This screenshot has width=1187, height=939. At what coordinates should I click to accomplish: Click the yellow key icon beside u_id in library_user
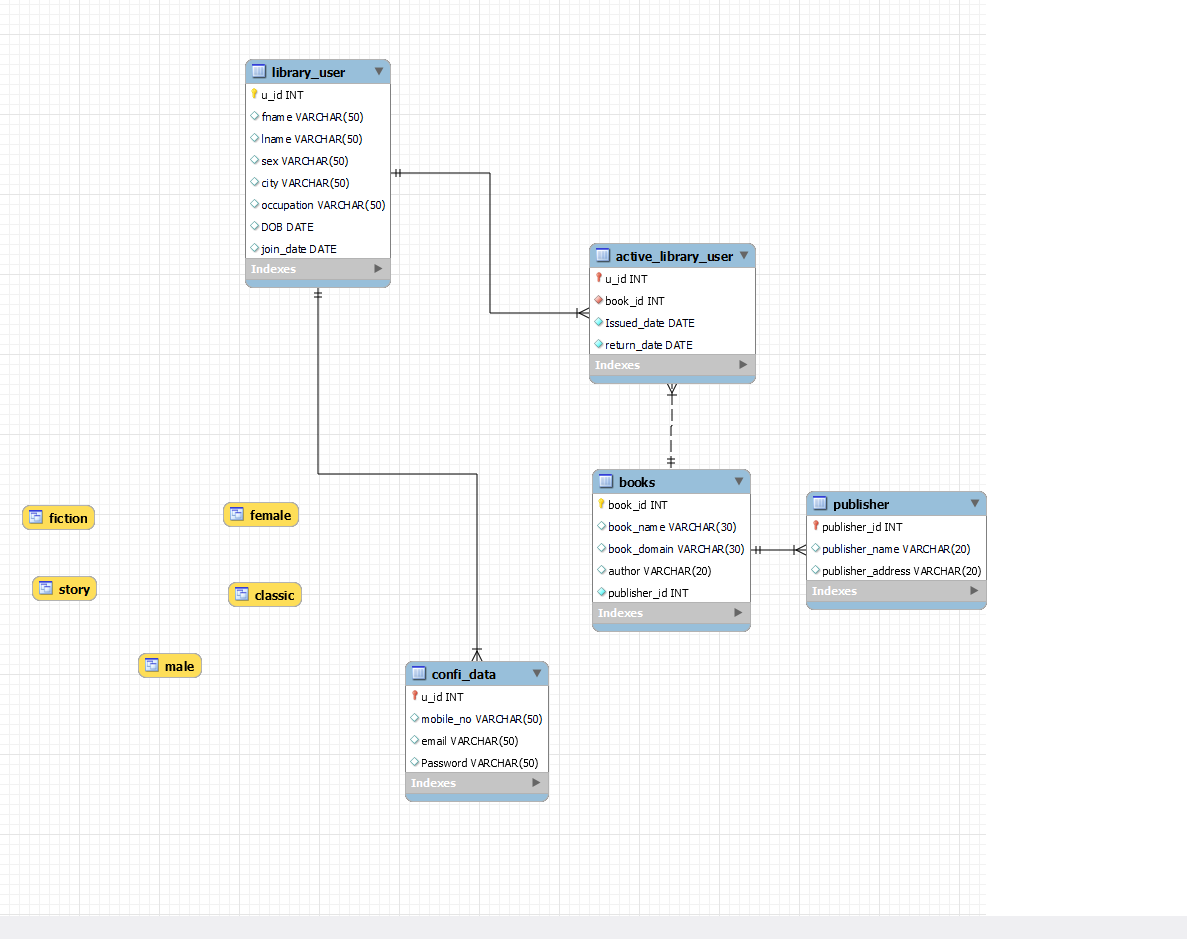pyautogui.click(x=254, y=94)
